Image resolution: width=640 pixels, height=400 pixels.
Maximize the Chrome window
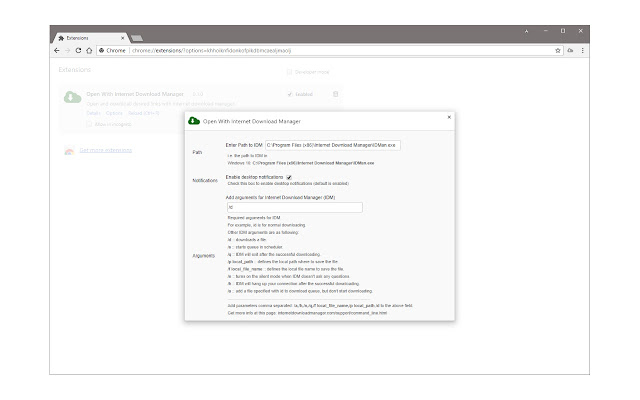563,31
